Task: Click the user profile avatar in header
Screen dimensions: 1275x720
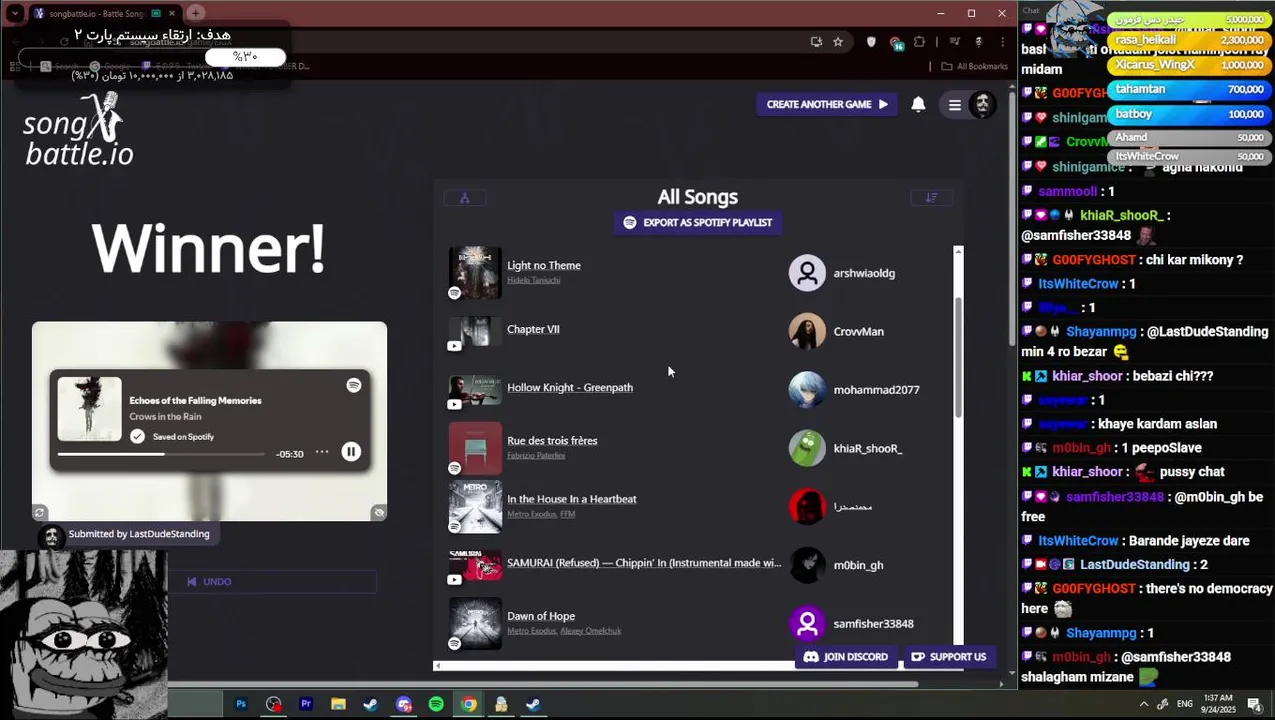Action: coord(982,104)
